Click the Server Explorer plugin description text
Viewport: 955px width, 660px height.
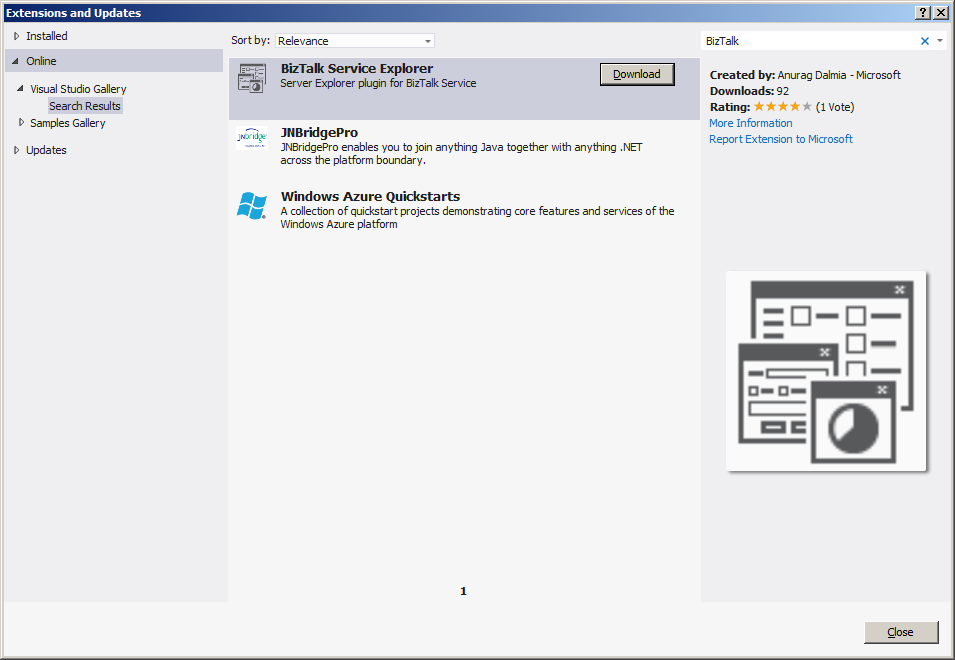click(378, 83)
